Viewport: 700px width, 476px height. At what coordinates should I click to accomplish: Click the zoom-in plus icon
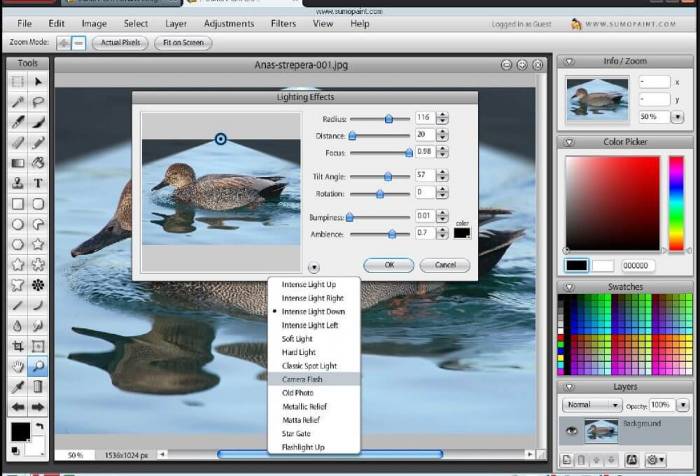point(64,43)
